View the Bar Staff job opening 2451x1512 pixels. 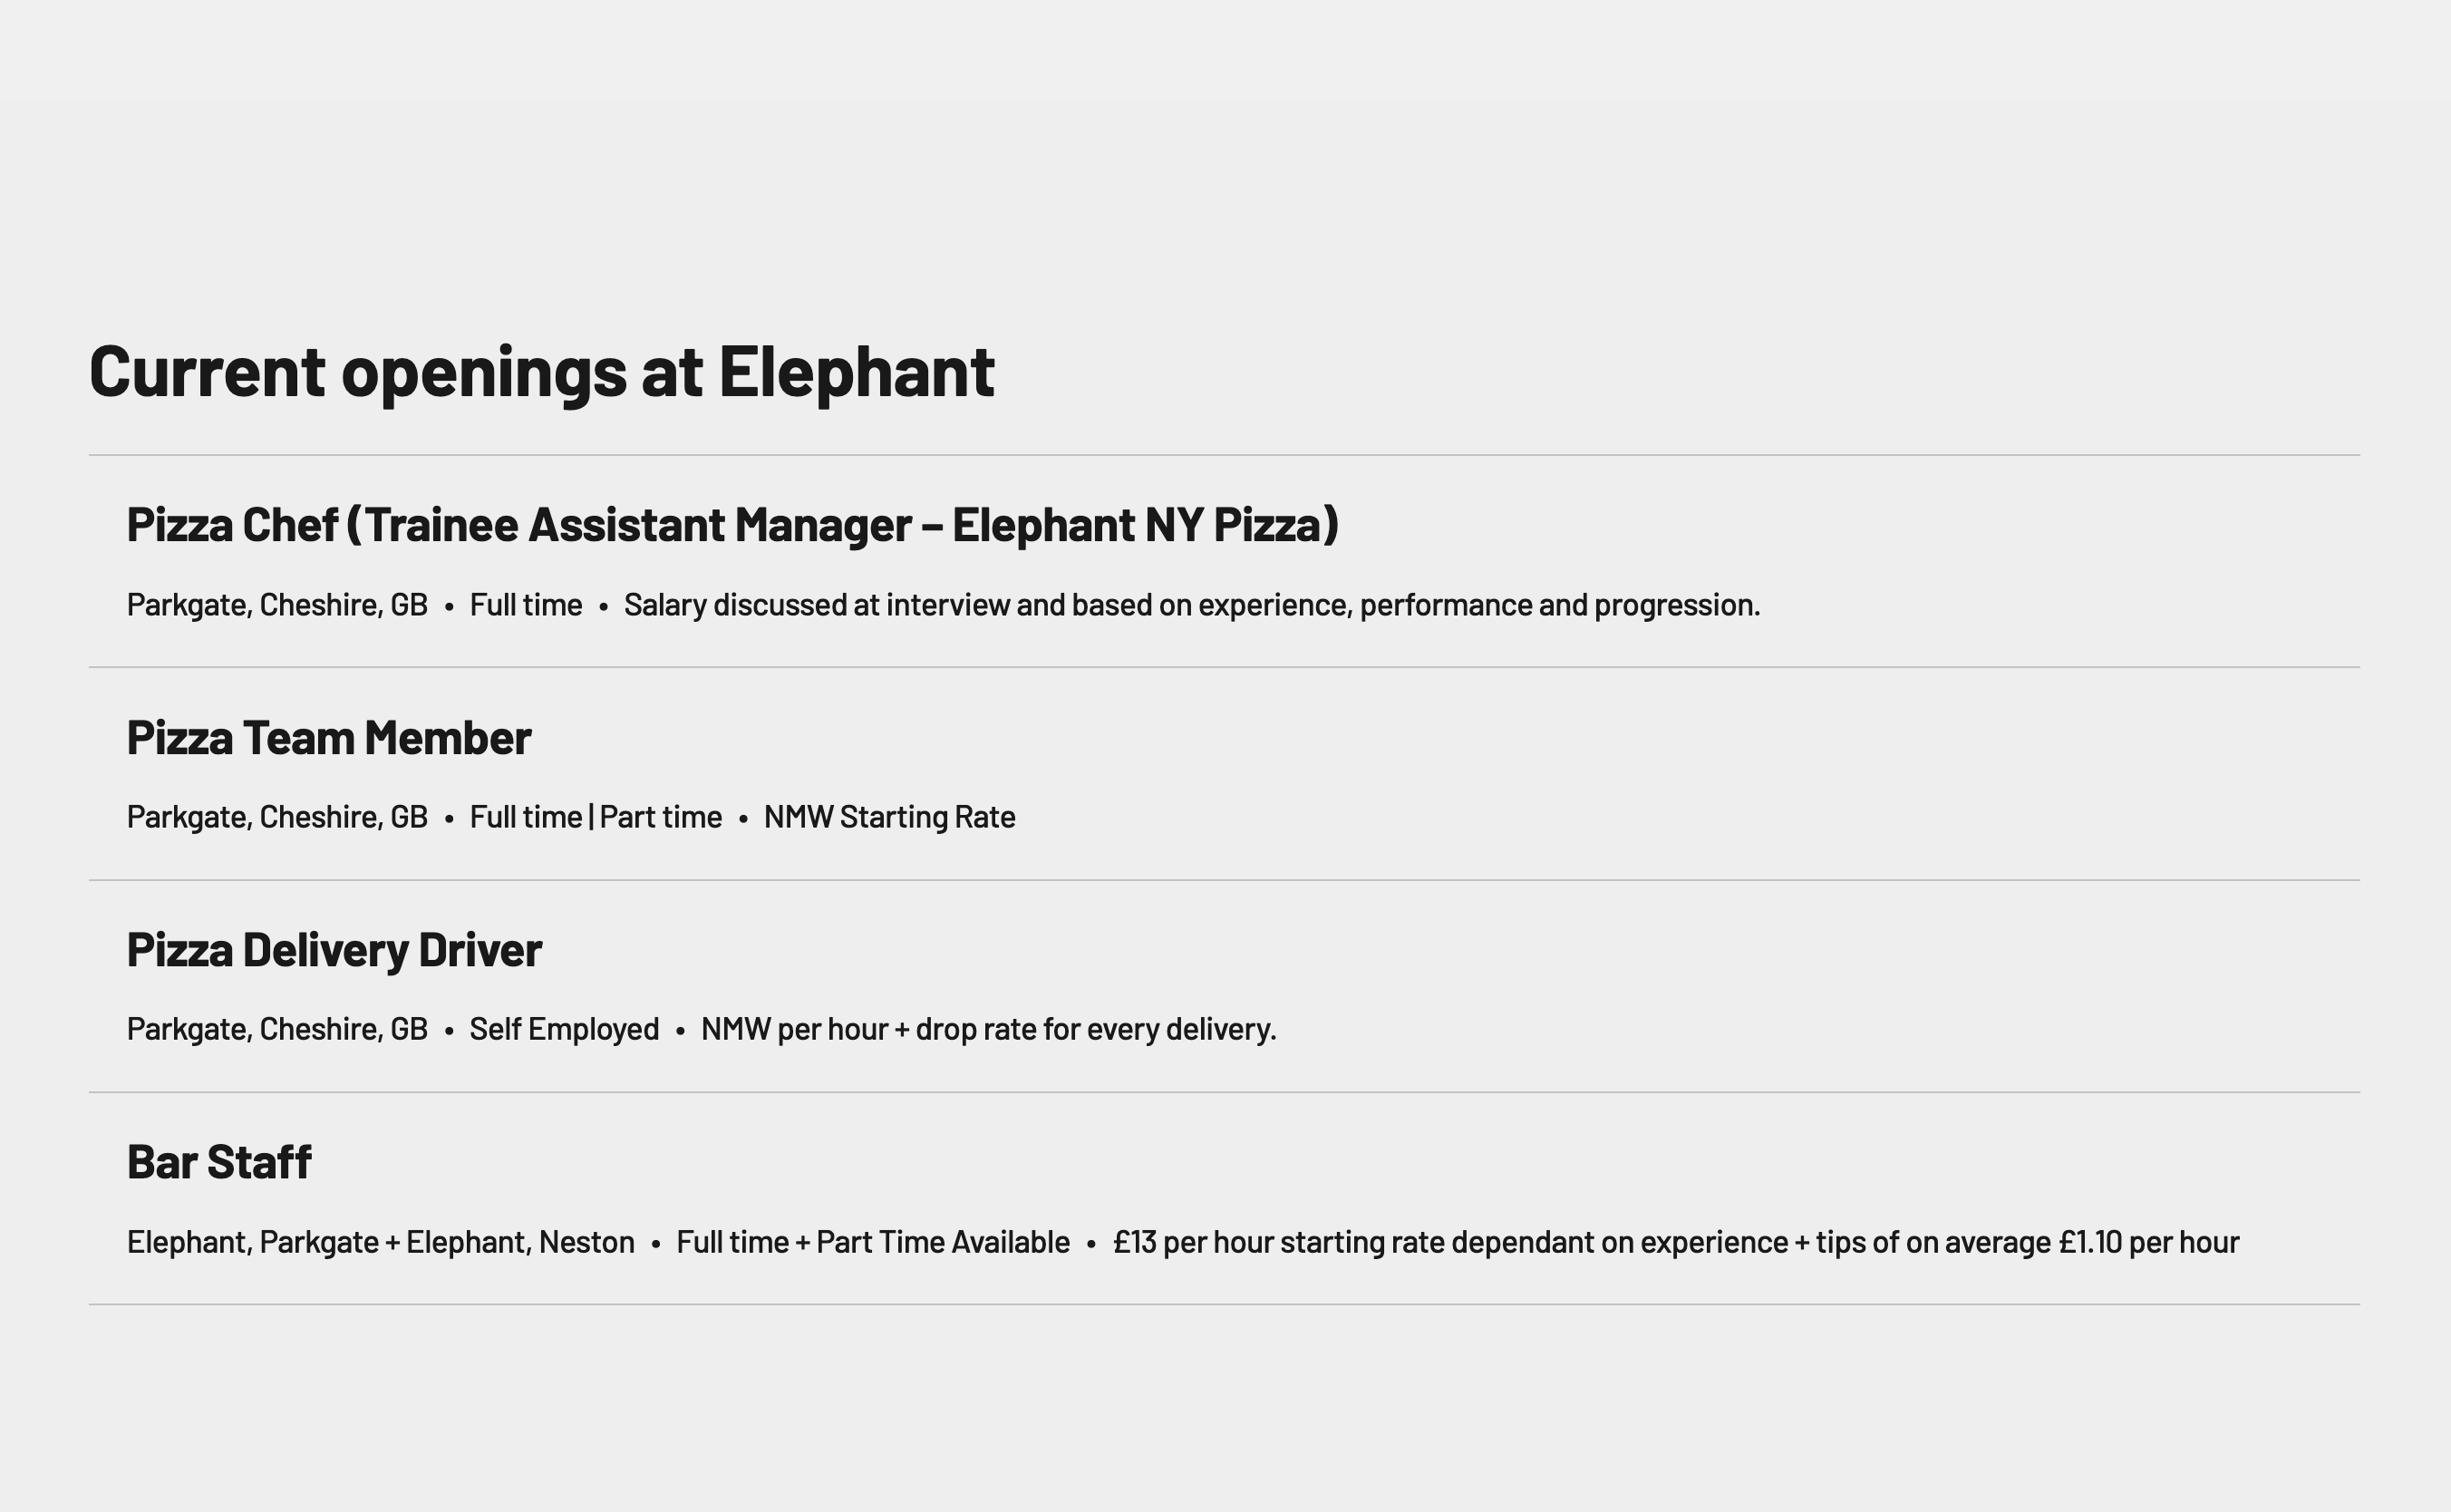(x=219, y=1162)
